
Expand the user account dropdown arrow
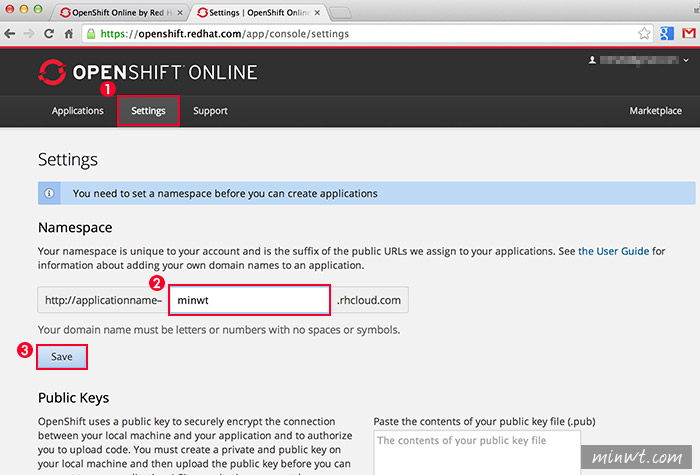(x=686, y=60)
